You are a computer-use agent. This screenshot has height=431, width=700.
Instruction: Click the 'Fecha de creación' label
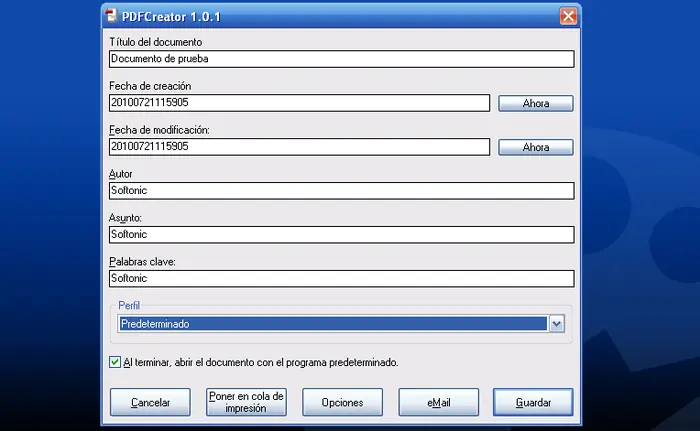point(150,86)
